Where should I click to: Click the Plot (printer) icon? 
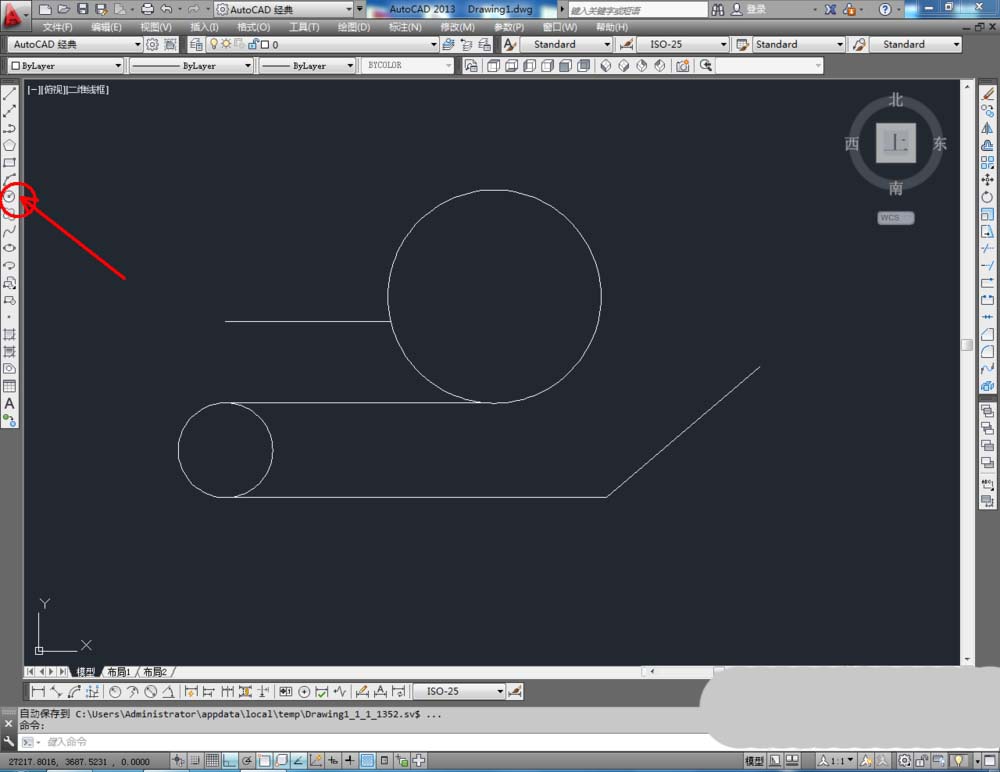pos(147,9)
